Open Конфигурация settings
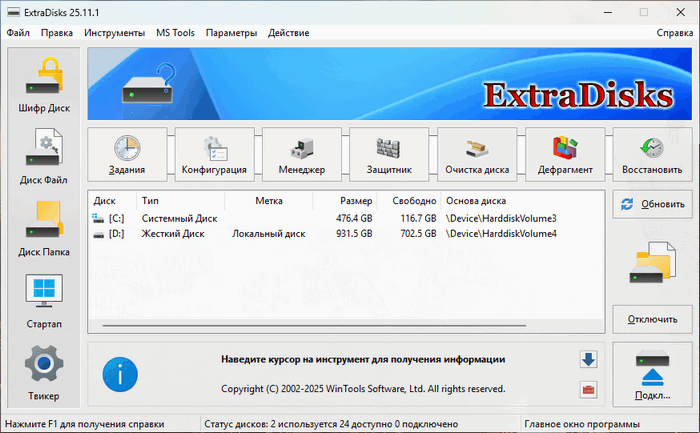700x433 pixels. pyautogui.click(x=214, y=154)
